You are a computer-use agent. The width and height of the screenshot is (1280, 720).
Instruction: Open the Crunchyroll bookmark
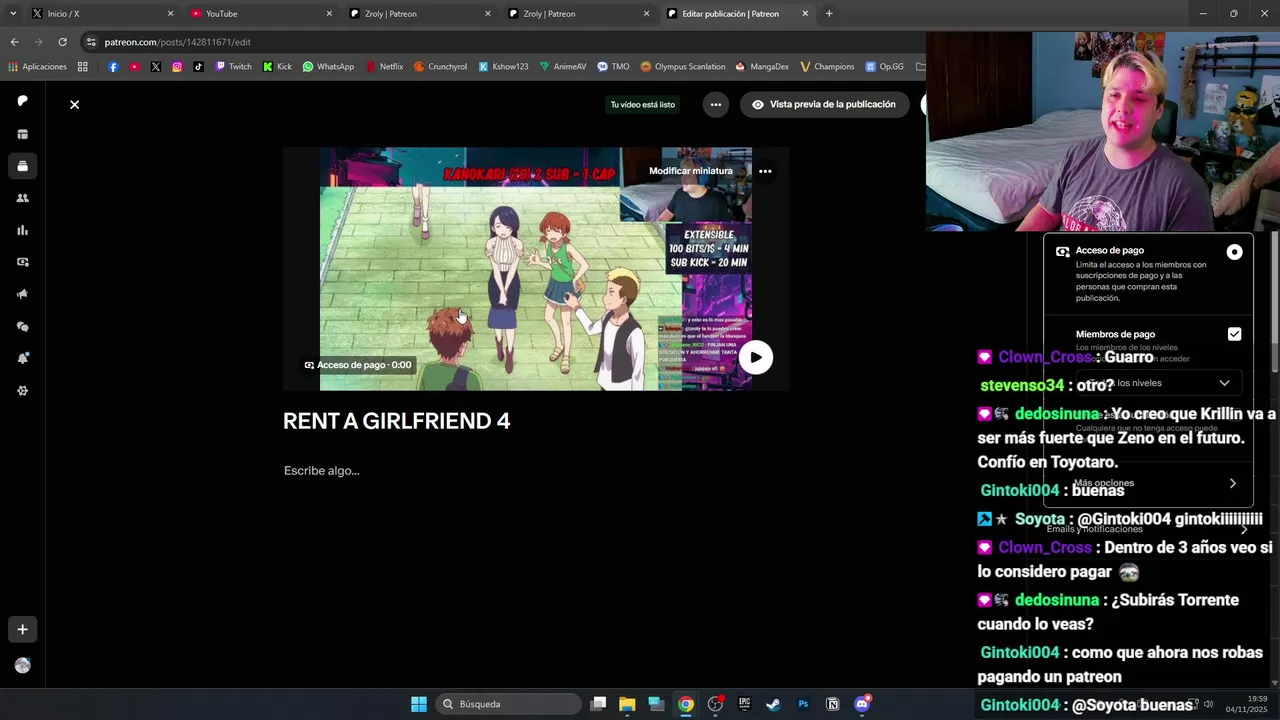(440, 67)
